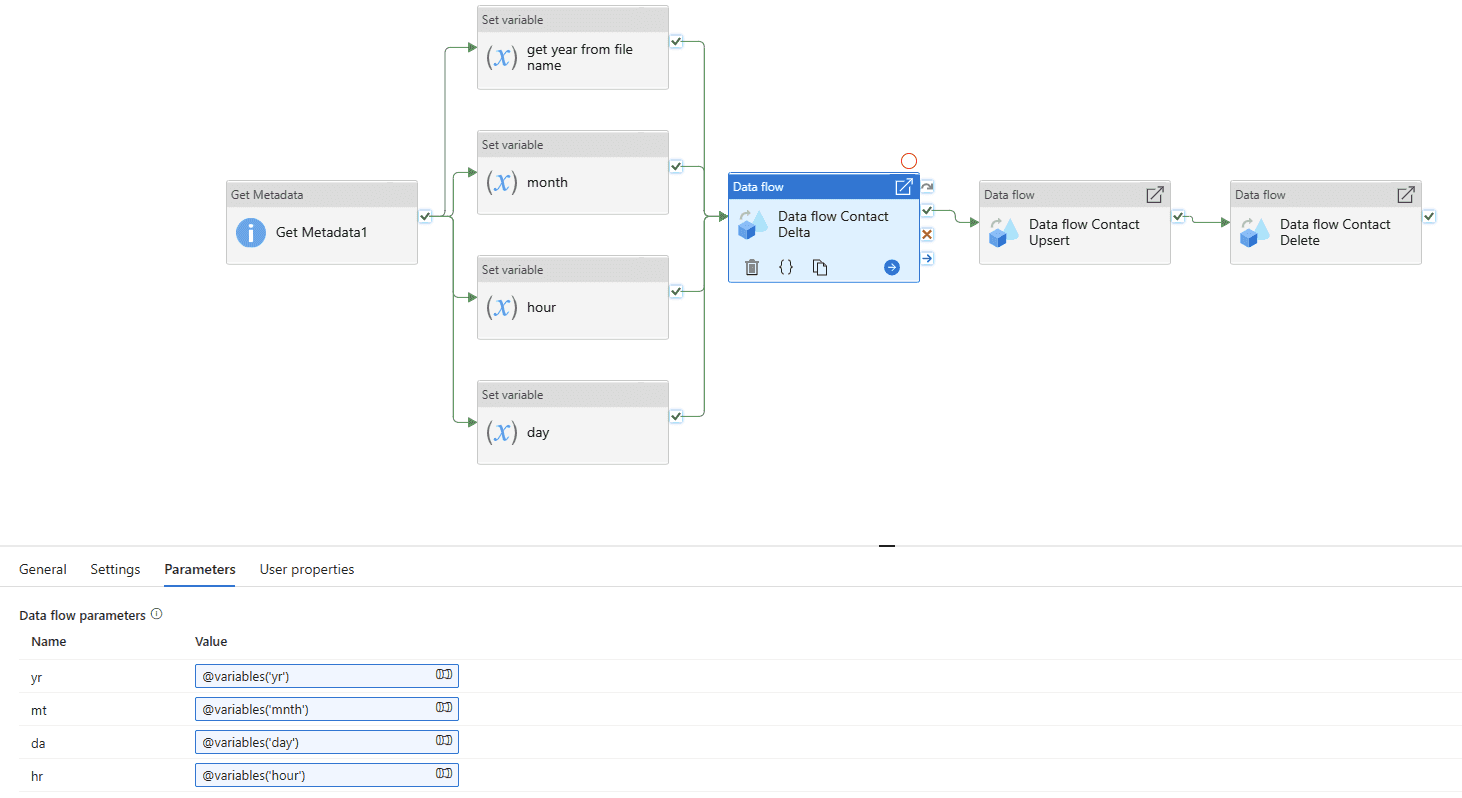Click the da parameter value field
This screenshot has height=798, width=1462.
coord(315,742)
